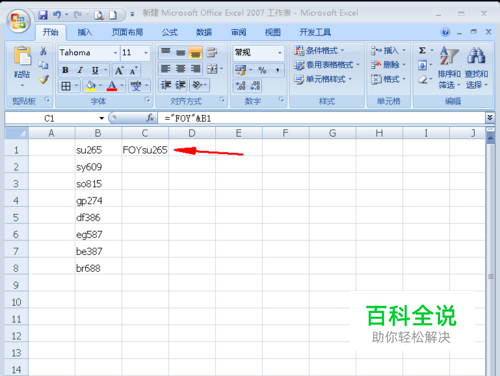Increase the cell indent
The height and width of the screenshot is (376, 500).
[x=180, y=85]
